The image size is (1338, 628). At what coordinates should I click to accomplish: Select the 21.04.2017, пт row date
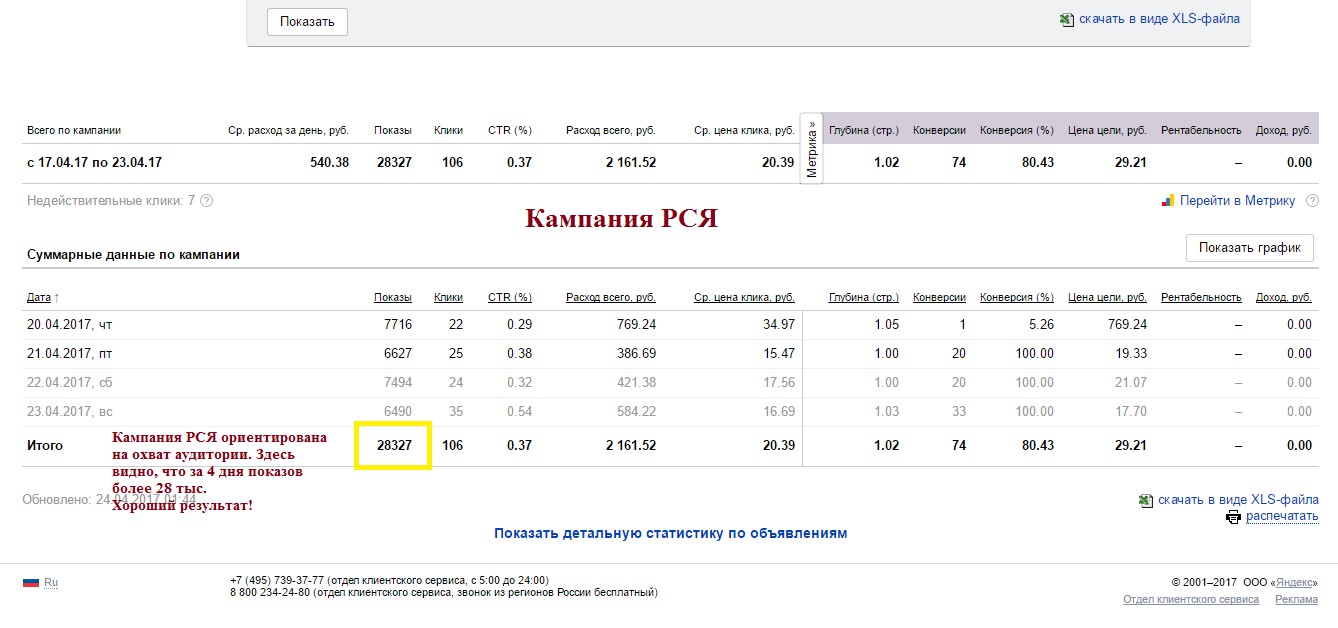point(69,353)
